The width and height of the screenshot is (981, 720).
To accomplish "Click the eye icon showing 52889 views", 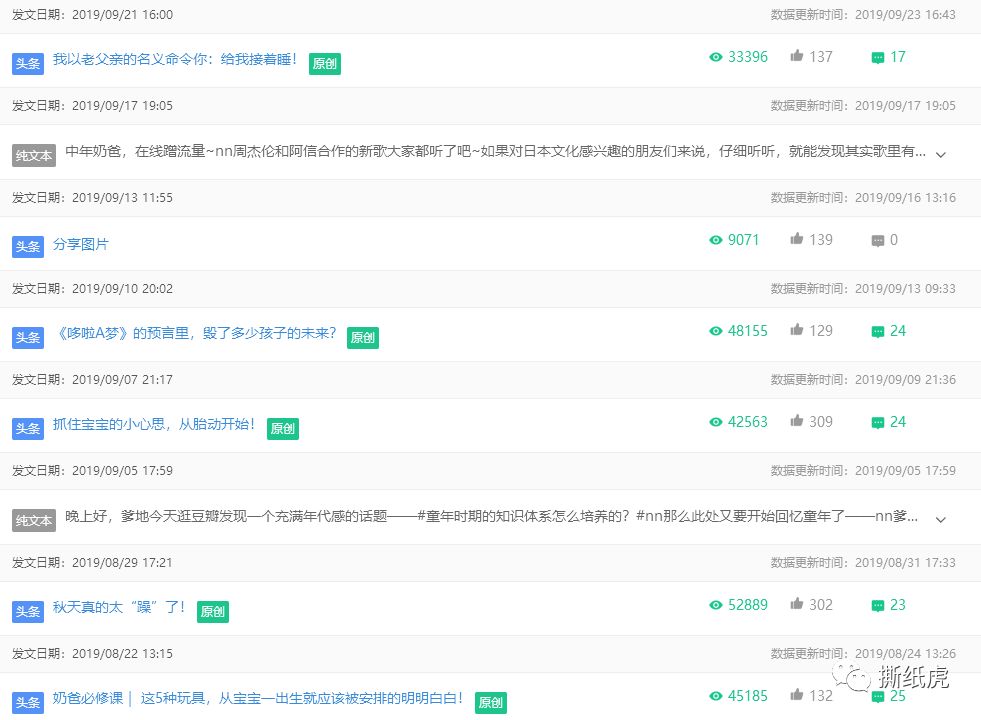I will coord(715,605).
